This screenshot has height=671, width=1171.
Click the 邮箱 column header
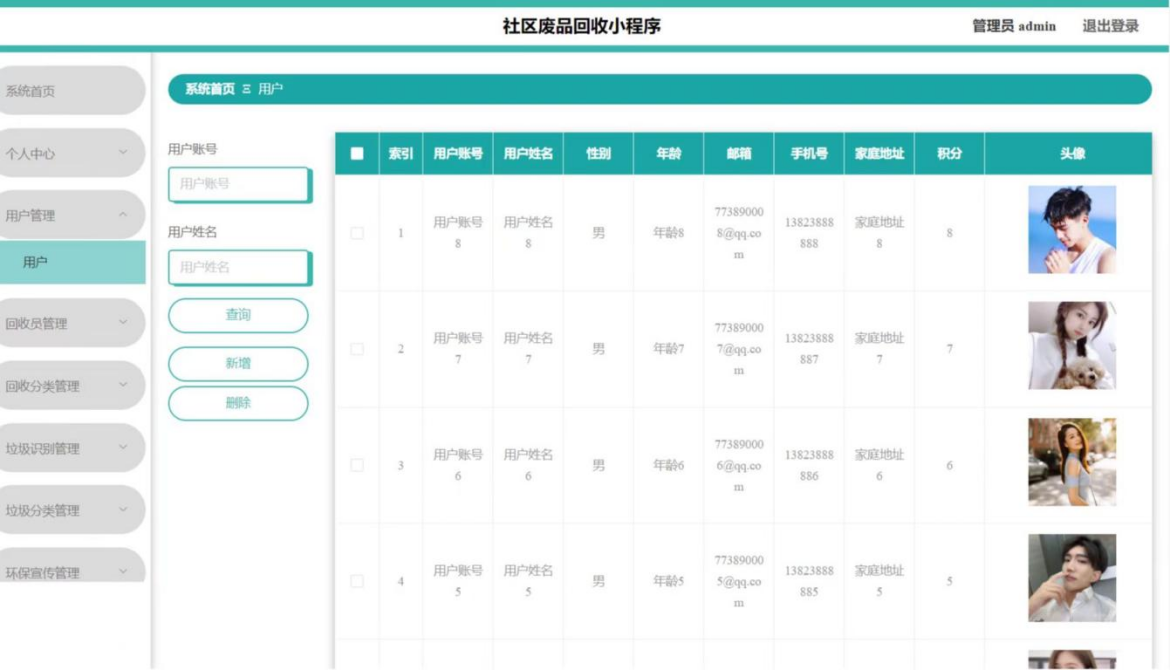tap(739, 153)
